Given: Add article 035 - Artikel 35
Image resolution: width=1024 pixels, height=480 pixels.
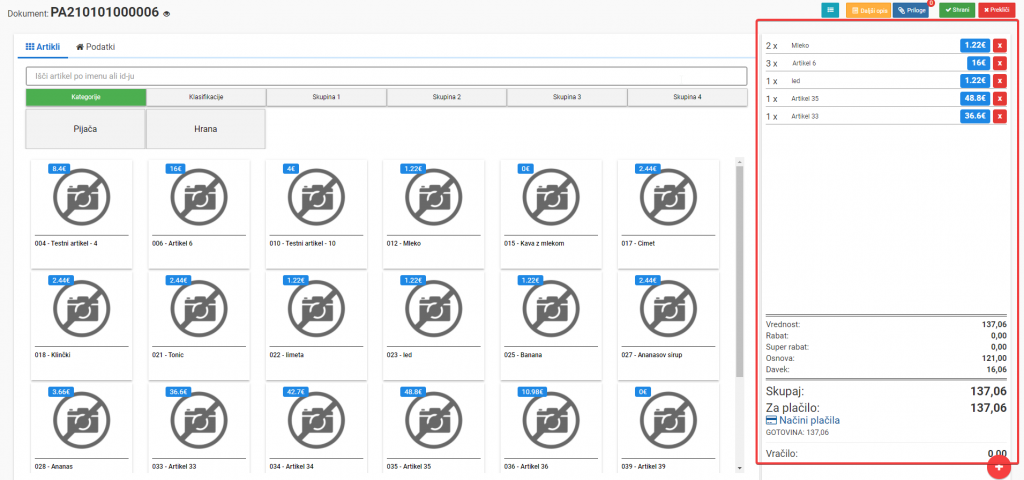Looking at the screenshot, I should (434, 428).
